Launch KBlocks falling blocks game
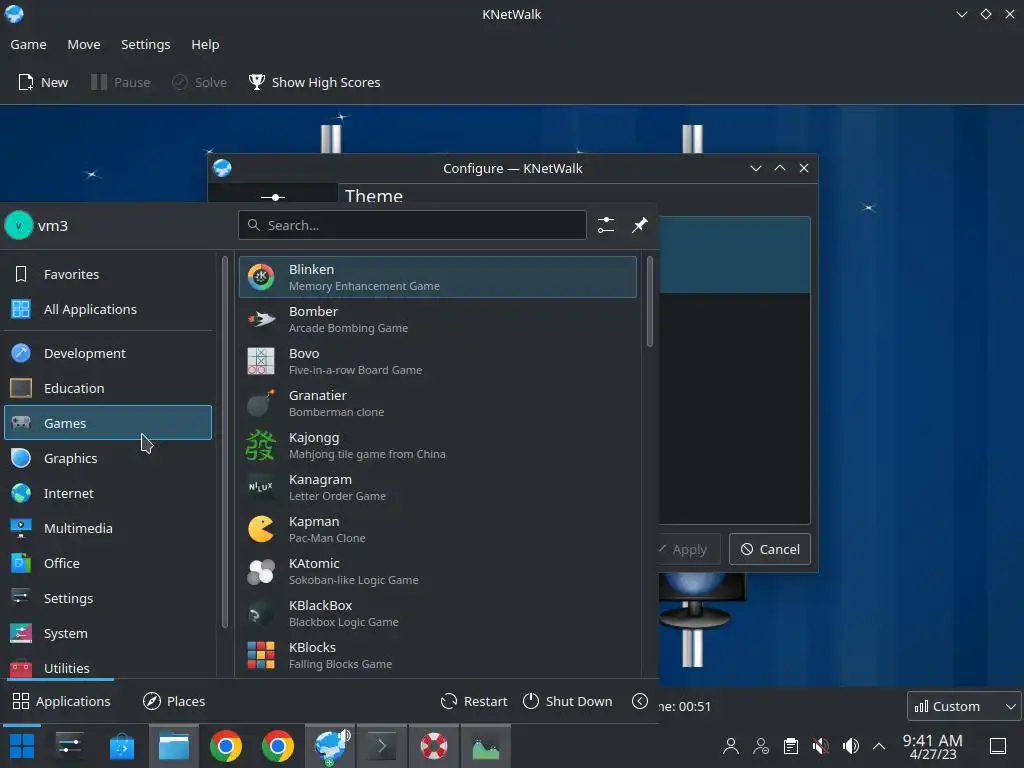The height and width of the screenshot is (768, 1024). tap(438, 655)
